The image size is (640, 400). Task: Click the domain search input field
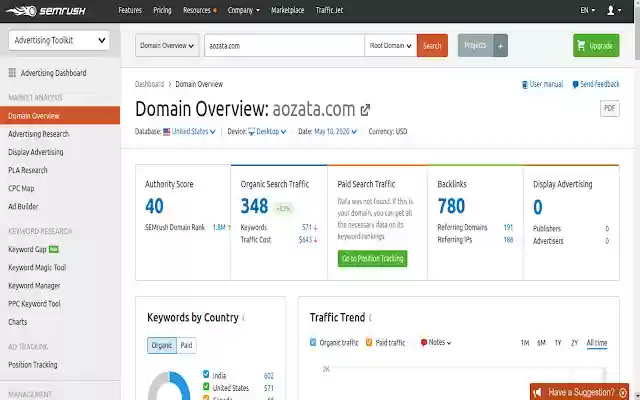point(283,46)
